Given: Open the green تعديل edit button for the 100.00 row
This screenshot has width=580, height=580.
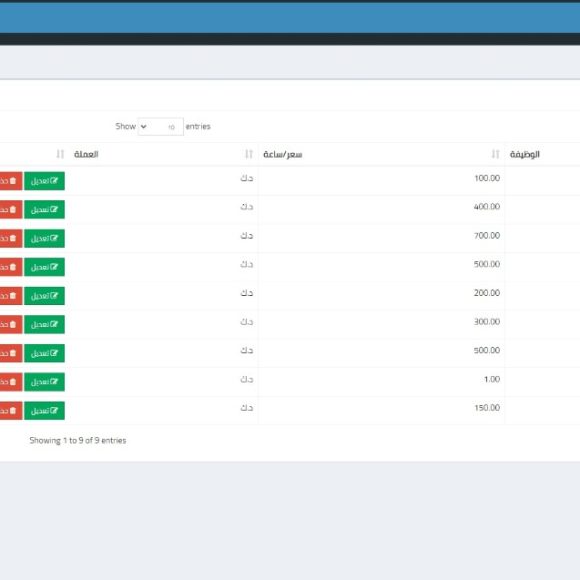Looking at the screenshot, I should 44,181.
